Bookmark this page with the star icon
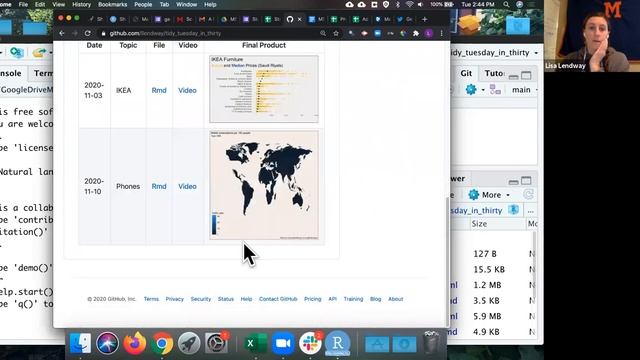Screen dimensions: 640x360 (336, 33)
